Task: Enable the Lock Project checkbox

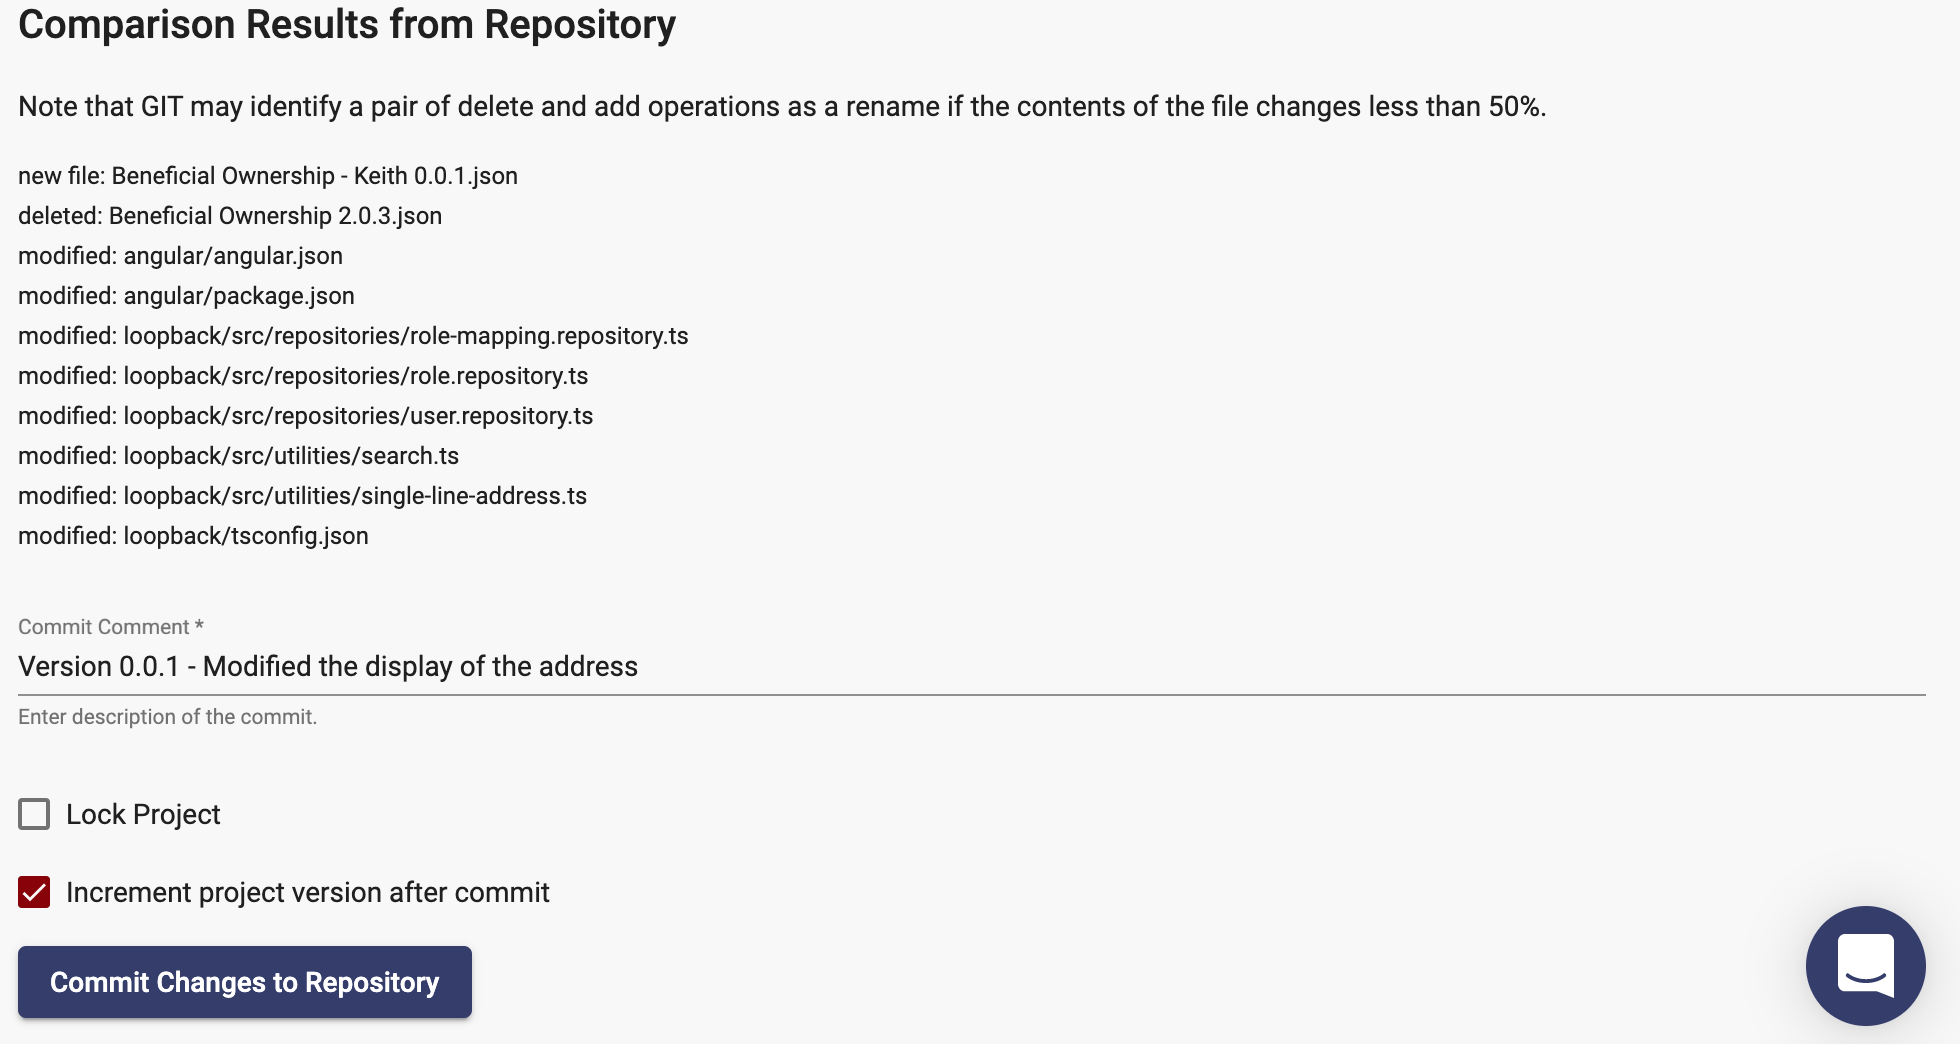Action: 34,814
